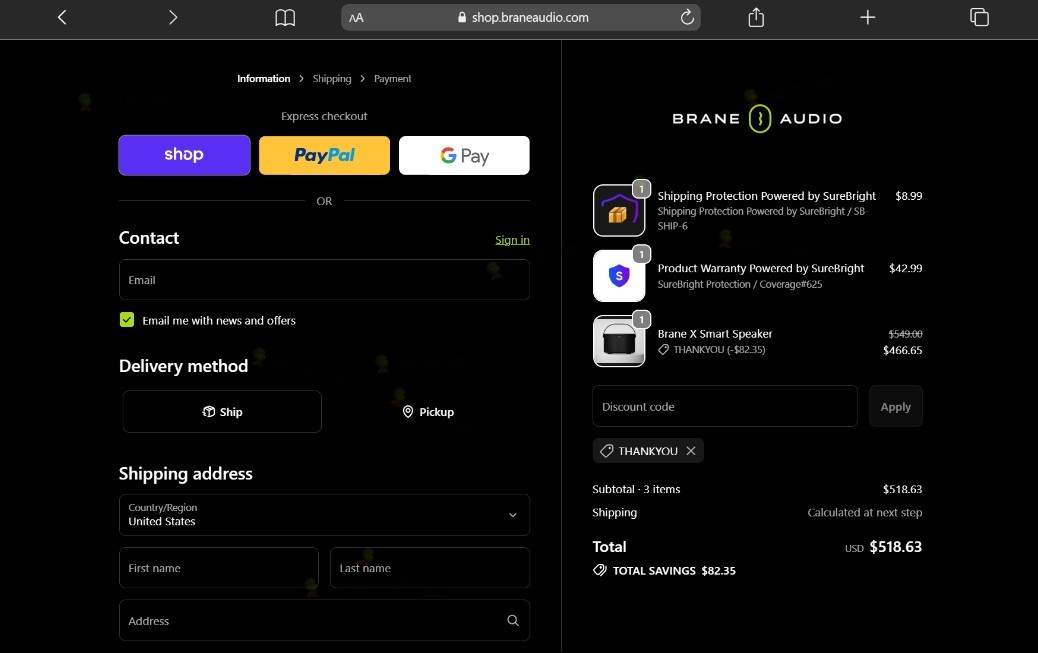The width and height of the screenshot is (1038, 653).
Task: Click the Subtotal · 3 items label
Action: point(636,489)
